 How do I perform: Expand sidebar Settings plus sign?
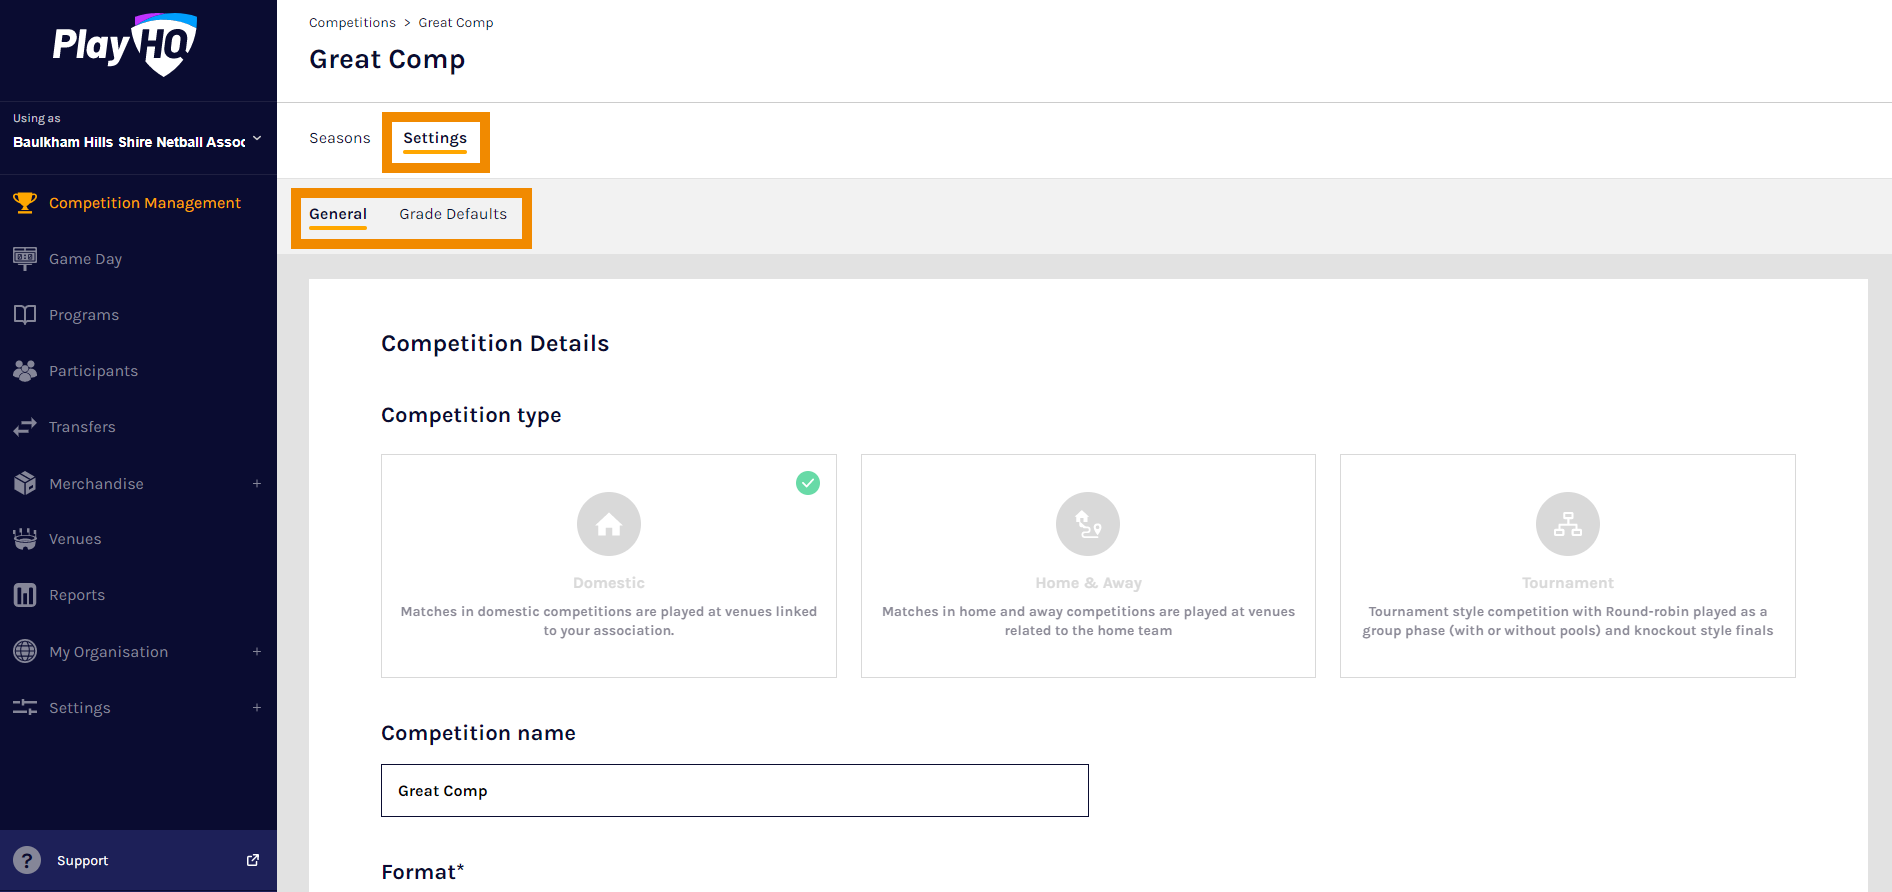[x=257, y=708]
